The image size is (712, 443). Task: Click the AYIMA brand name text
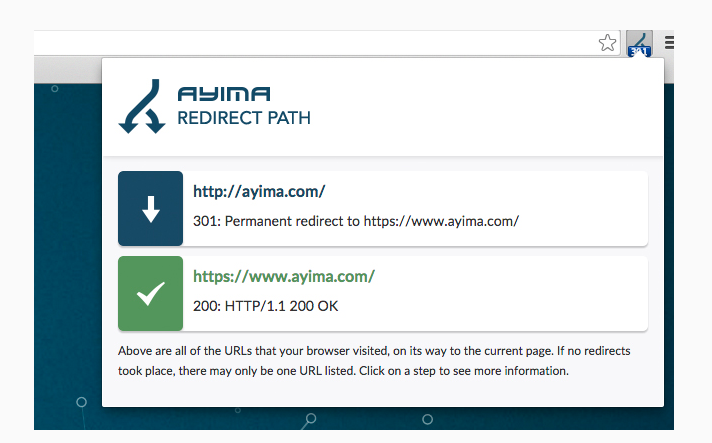(x=224, y=94)
